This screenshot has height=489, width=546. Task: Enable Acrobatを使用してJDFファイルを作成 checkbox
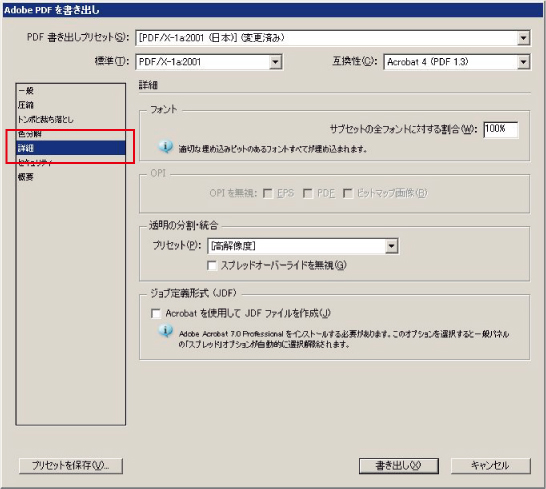coord(156,313)
